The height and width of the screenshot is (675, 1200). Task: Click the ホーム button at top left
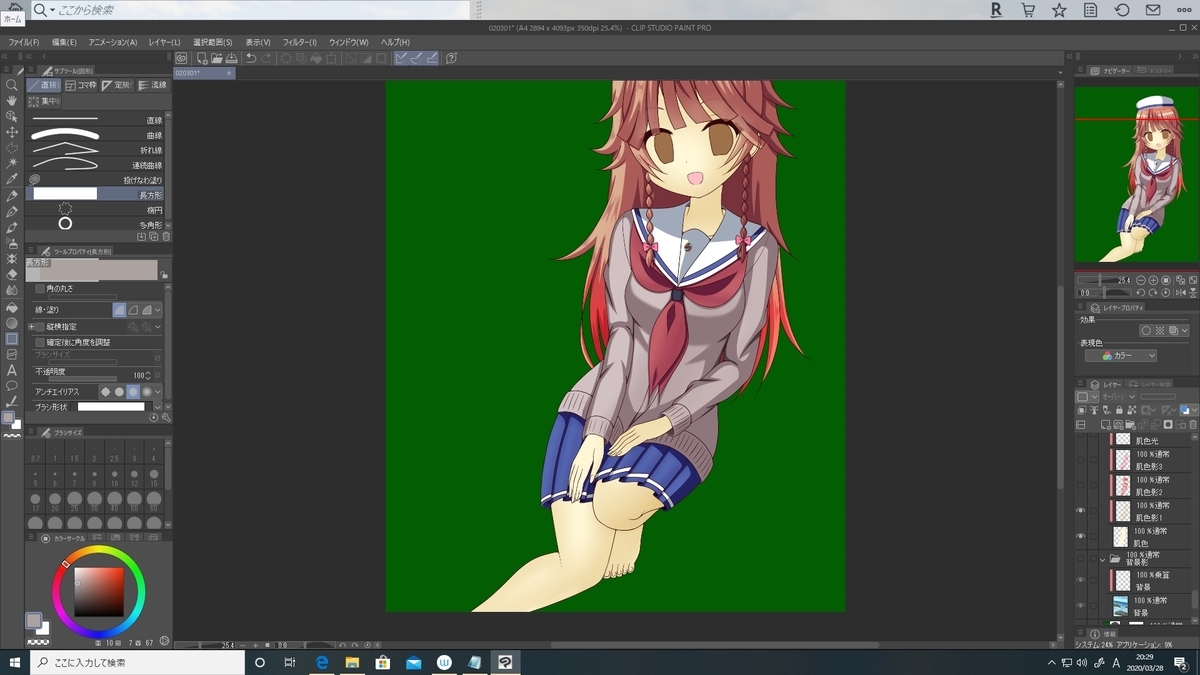pyautogui.click(x=12, y=19)
